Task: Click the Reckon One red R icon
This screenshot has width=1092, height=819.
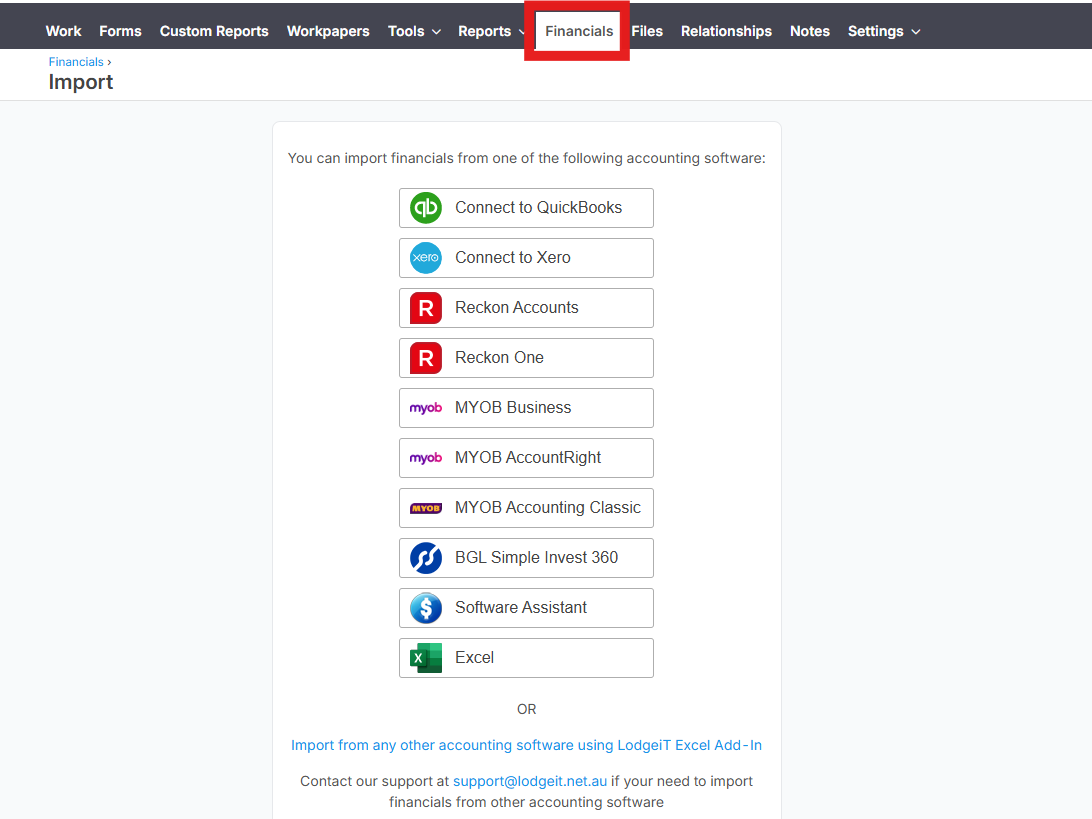Action: pyautogui.click(x=426, y=358)
